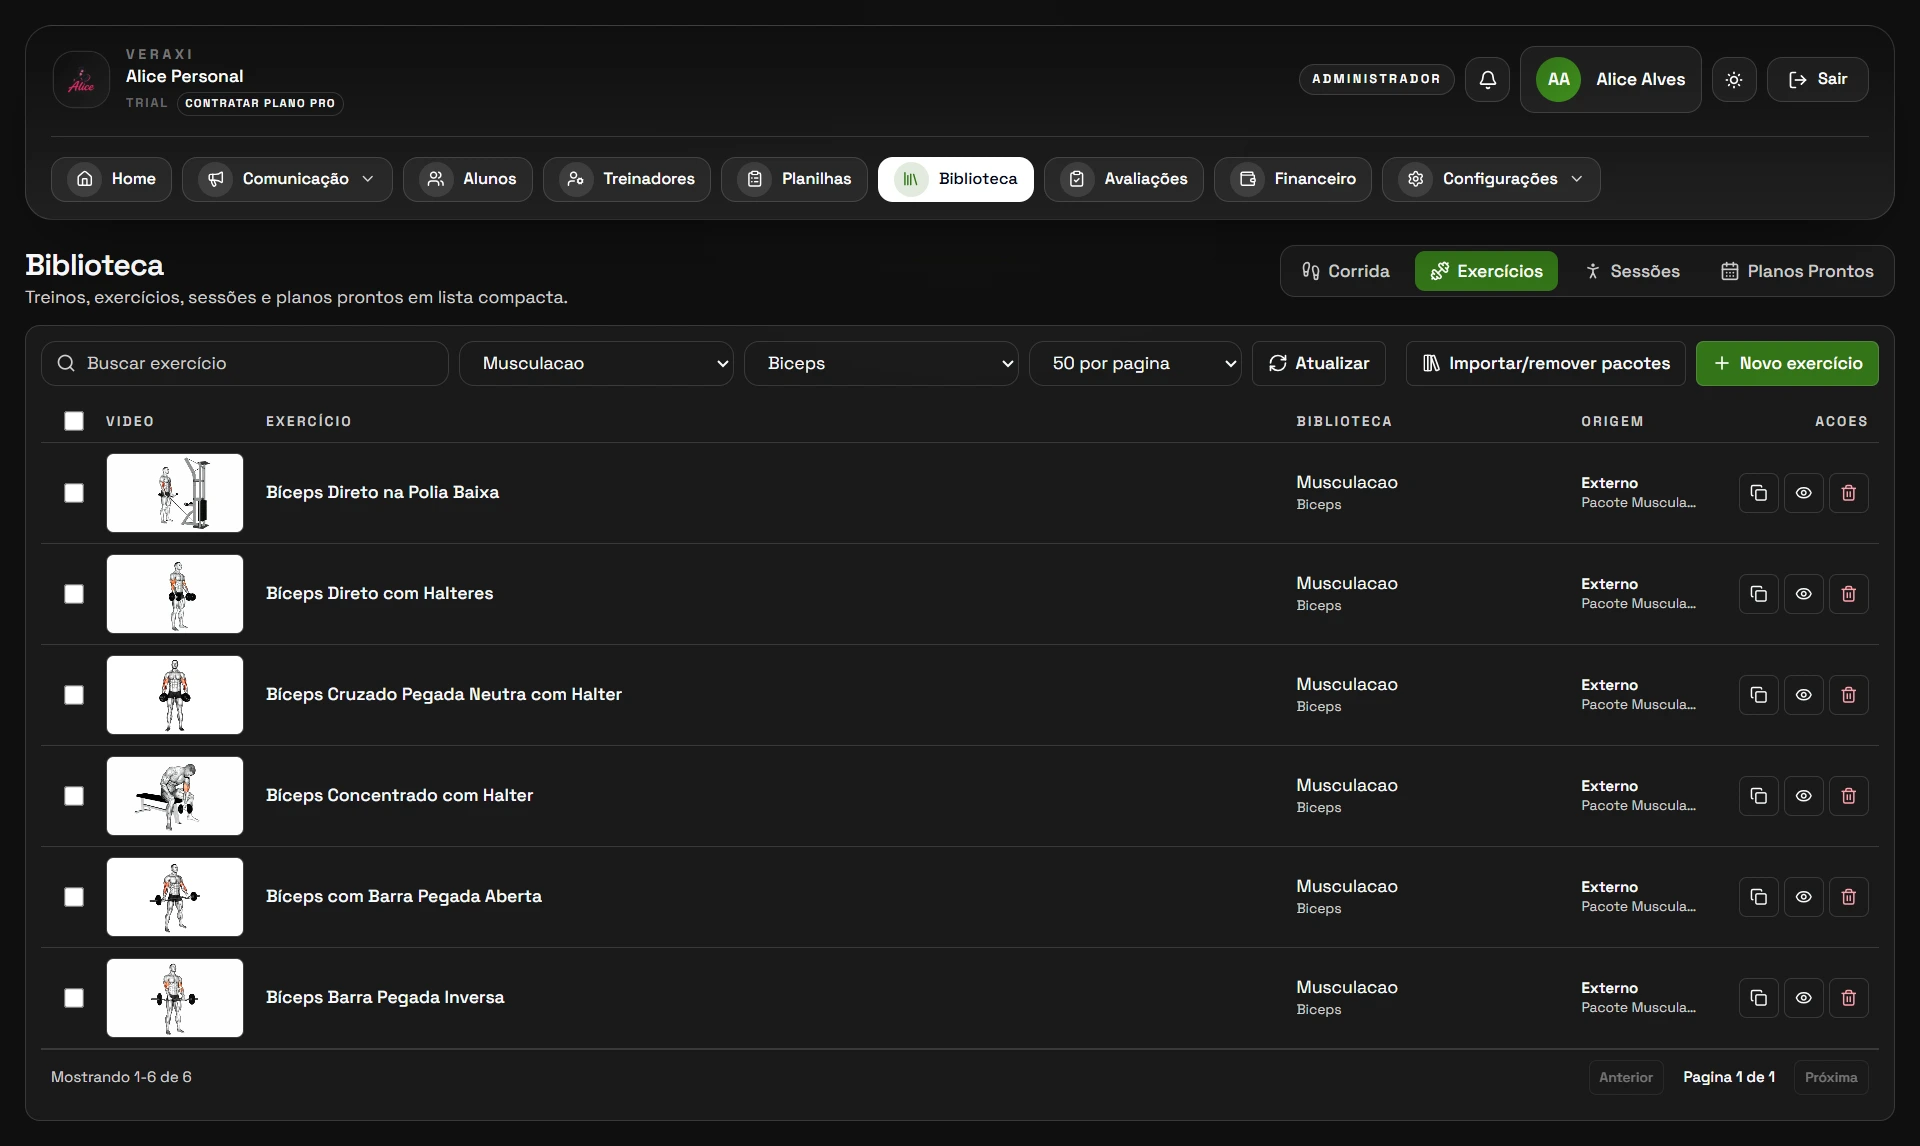Open the Alice Alves account menu
Image resolution: width=1920 pixels, height=1146 pixels.
[x=1610, y=79]
